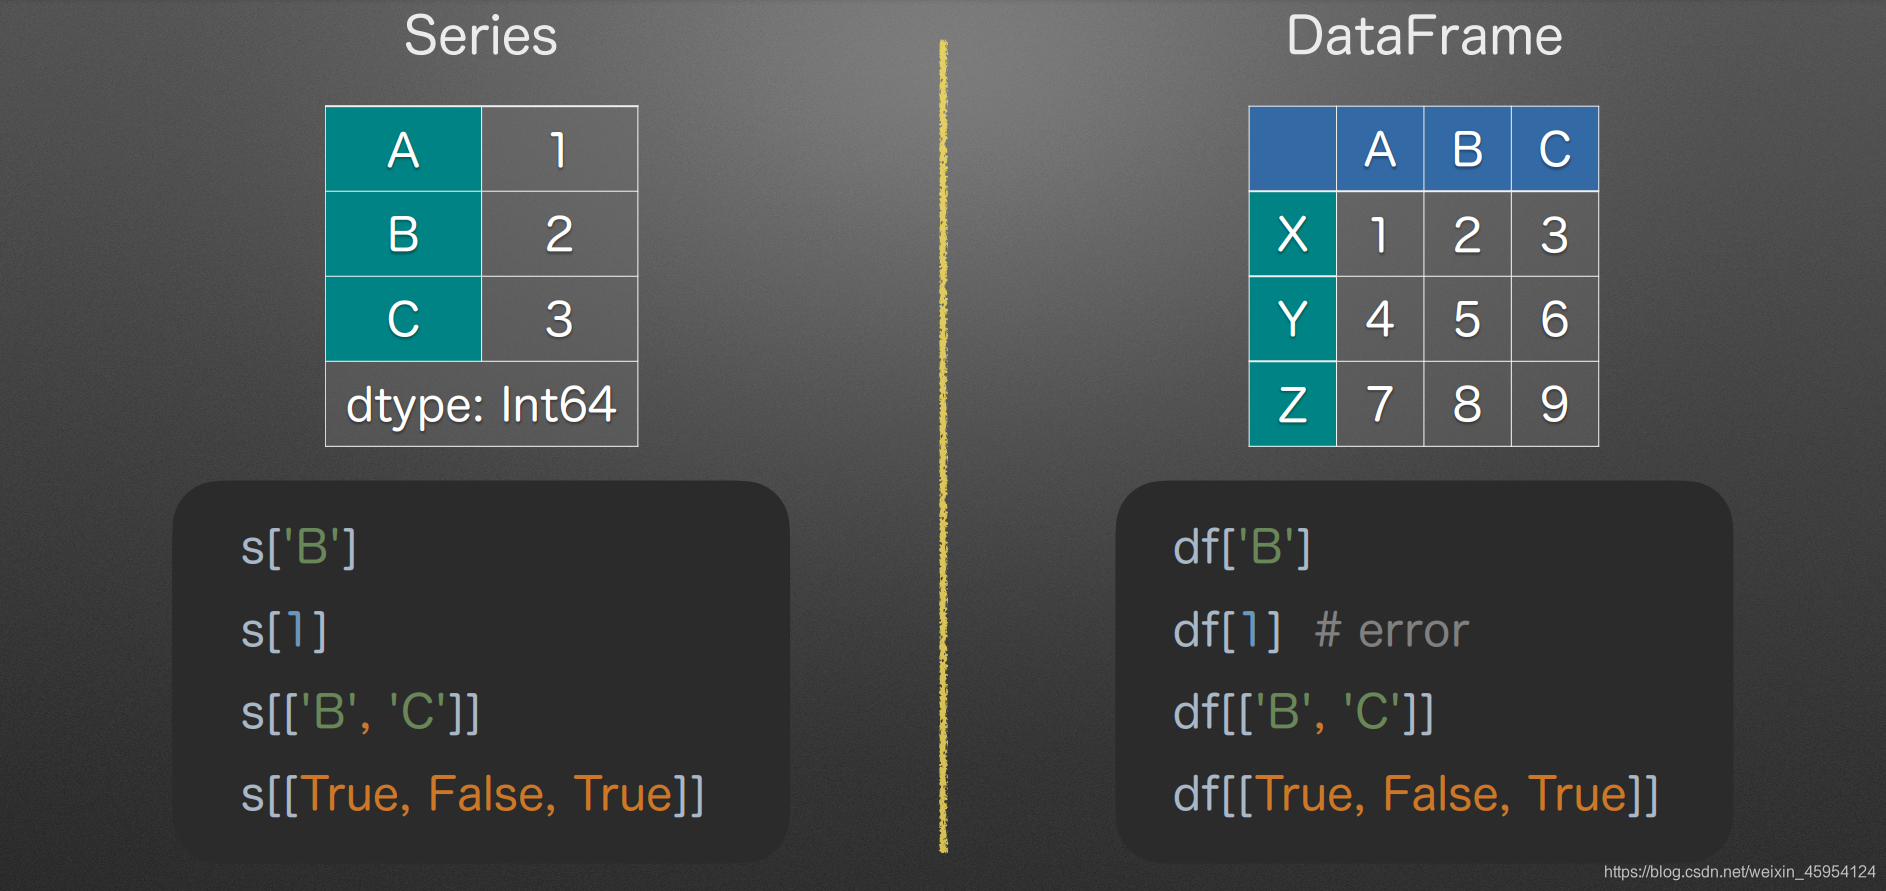Click the 'DataFrame' heading
1886x891 pixels.
pos(1424,36)
